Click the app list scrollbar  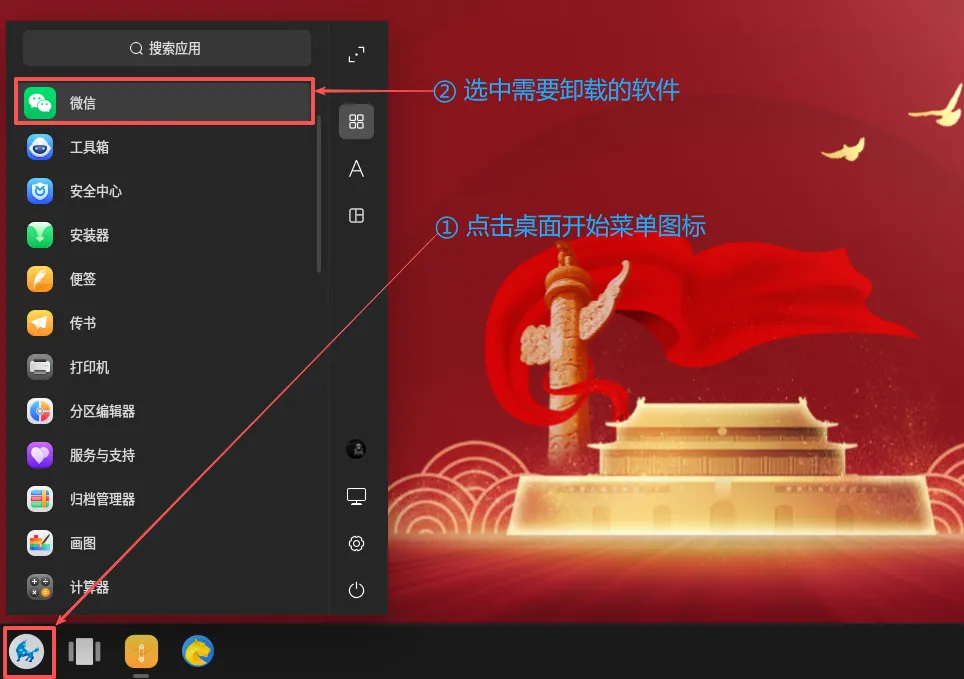pyautogui.click(x=319, y=194)
